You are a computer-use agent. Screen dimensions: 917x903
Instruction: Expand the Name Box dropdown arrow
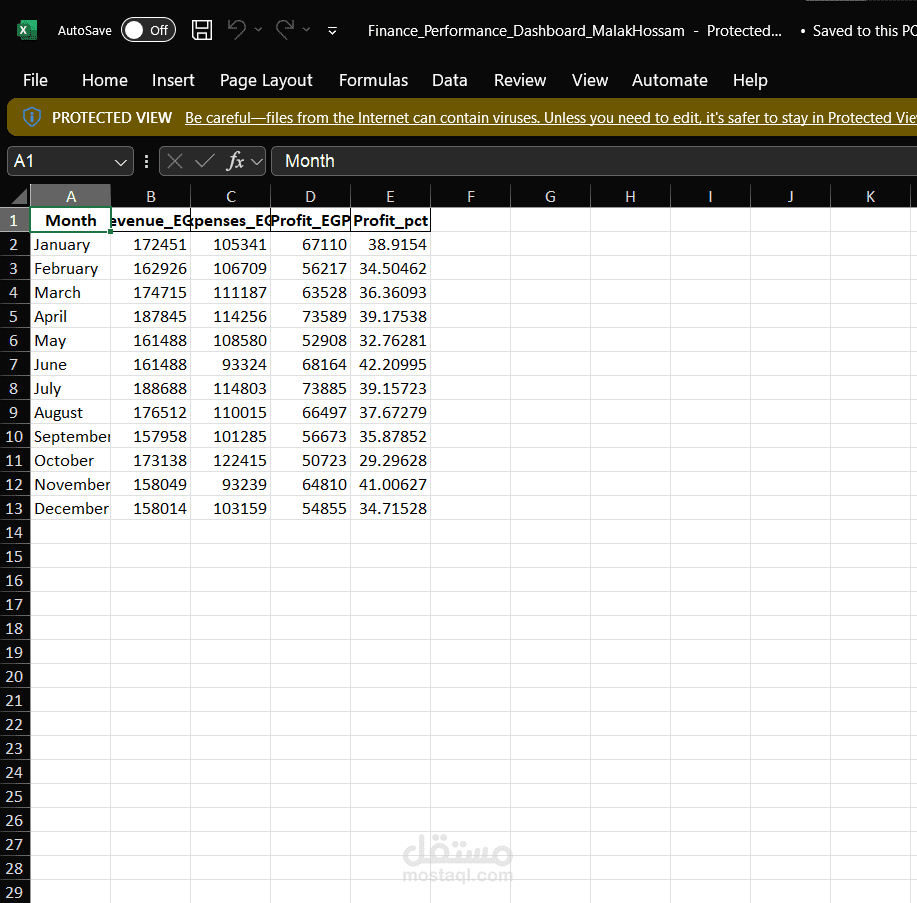[120, 162]
